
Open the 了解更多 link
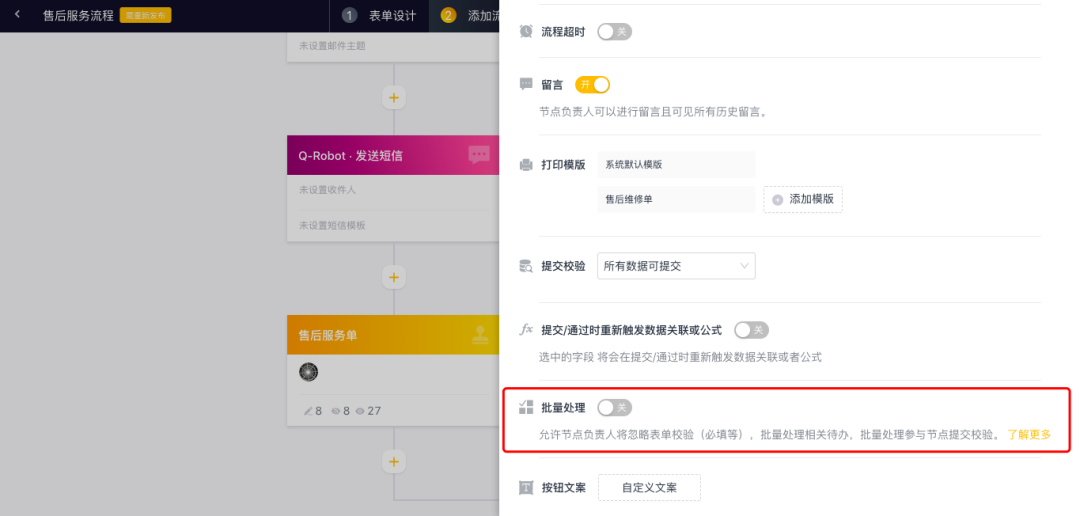pos(1029,435)
